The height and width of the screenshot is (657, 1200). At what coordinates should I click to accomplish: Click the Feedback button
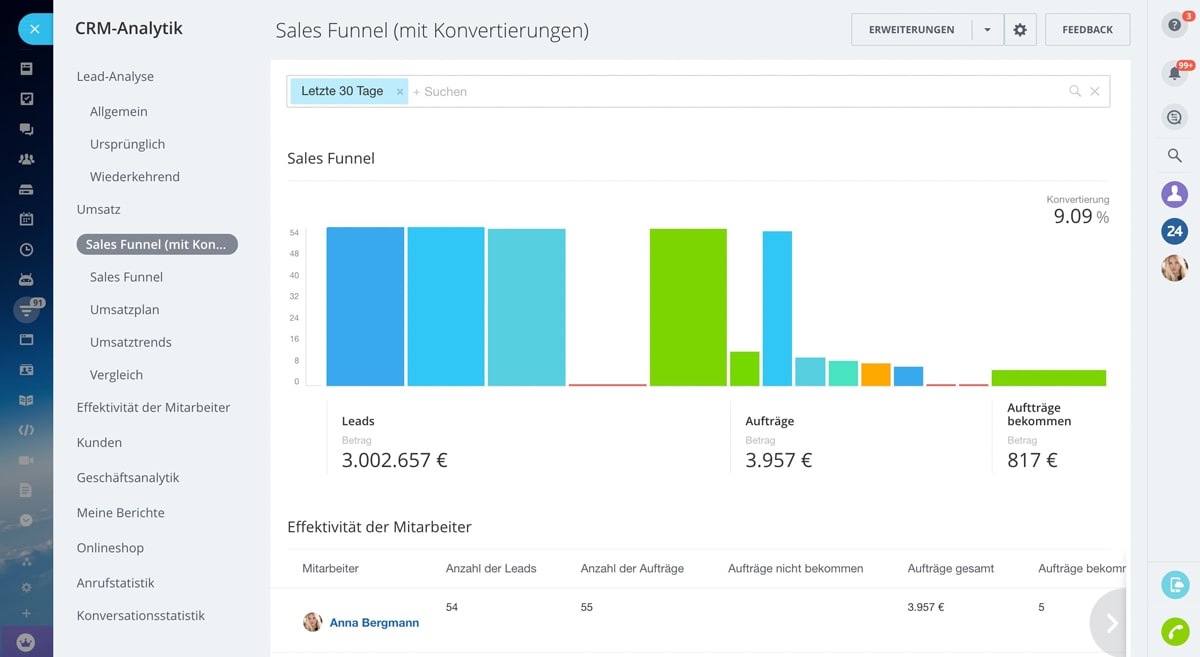click(1087, 30)
